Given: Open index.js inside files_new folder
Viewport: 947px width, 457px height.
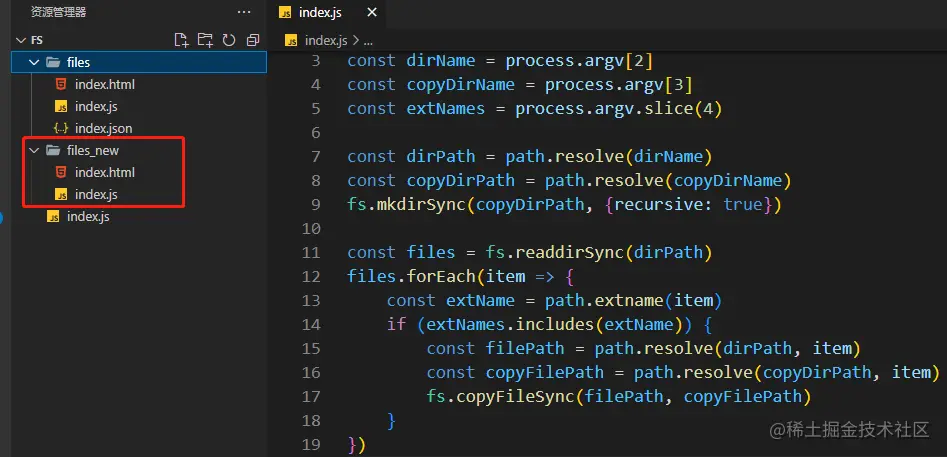Looking at the screenshot, I should 96,194.
